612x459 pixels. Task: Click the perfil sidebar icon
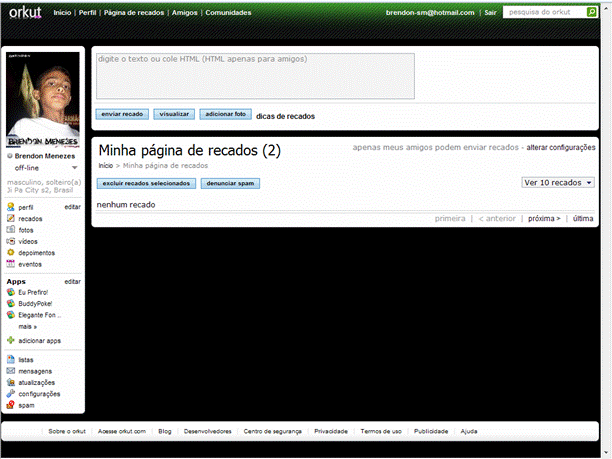click(x=11, y=207)
